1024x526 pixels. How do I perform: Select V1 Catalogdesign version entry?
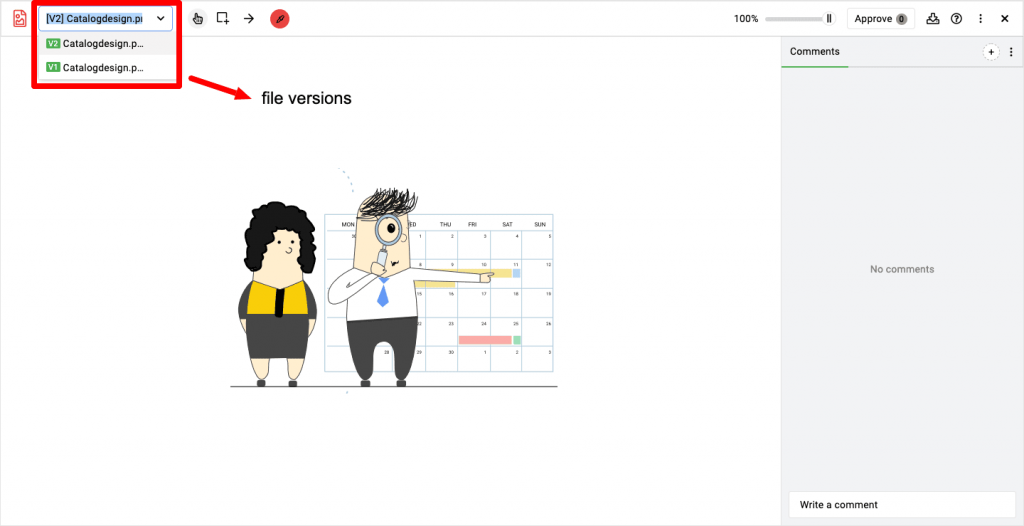(106, 67)
